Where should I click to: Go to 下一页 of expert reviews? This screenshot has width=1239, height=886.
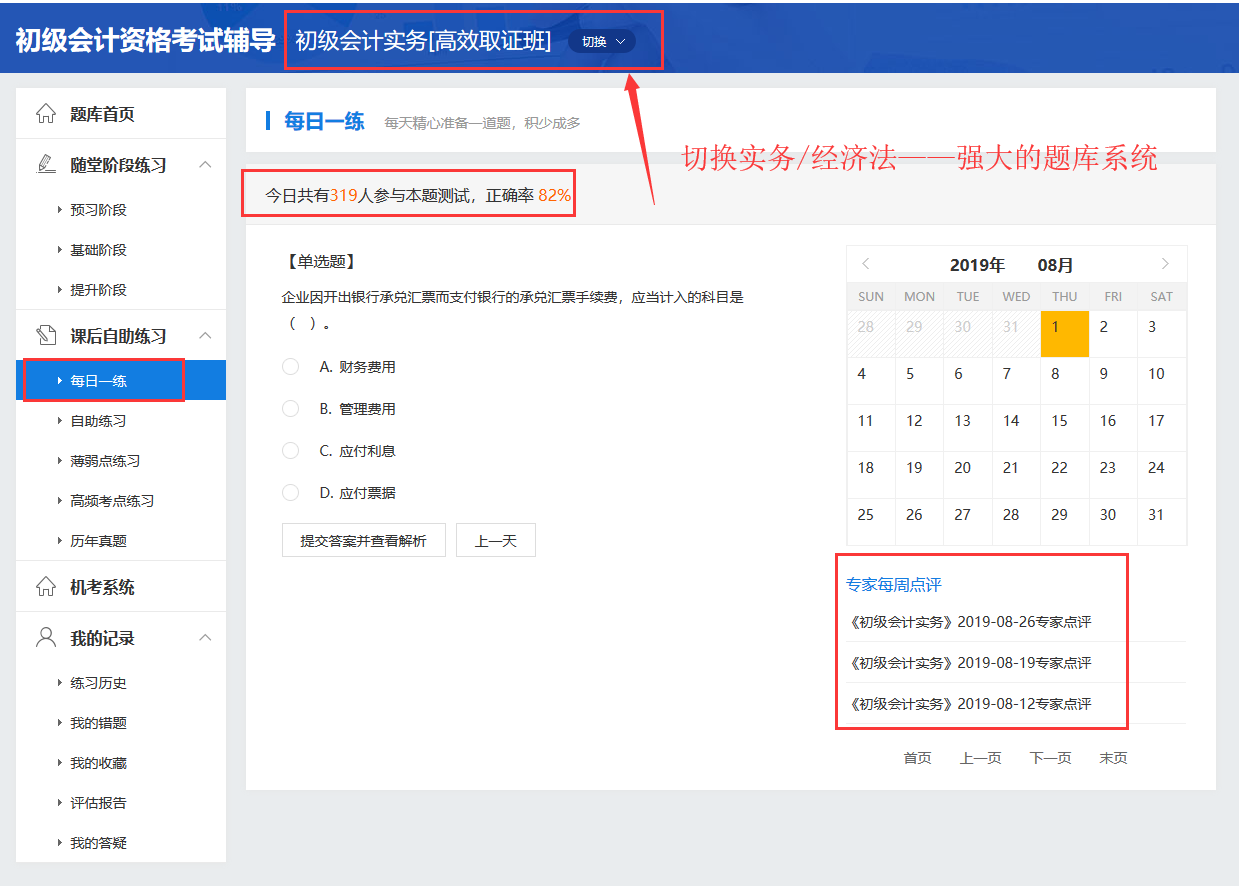point(1050,758)
